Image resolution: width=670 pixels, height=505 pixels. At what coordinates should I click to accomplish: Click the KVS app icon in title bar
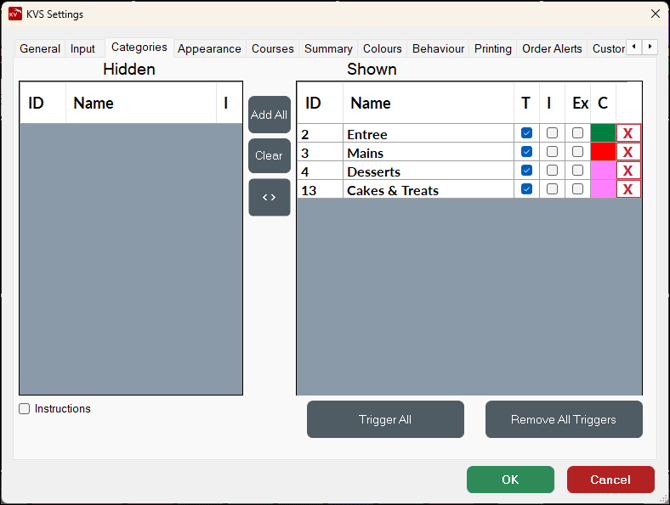(15, 14)
